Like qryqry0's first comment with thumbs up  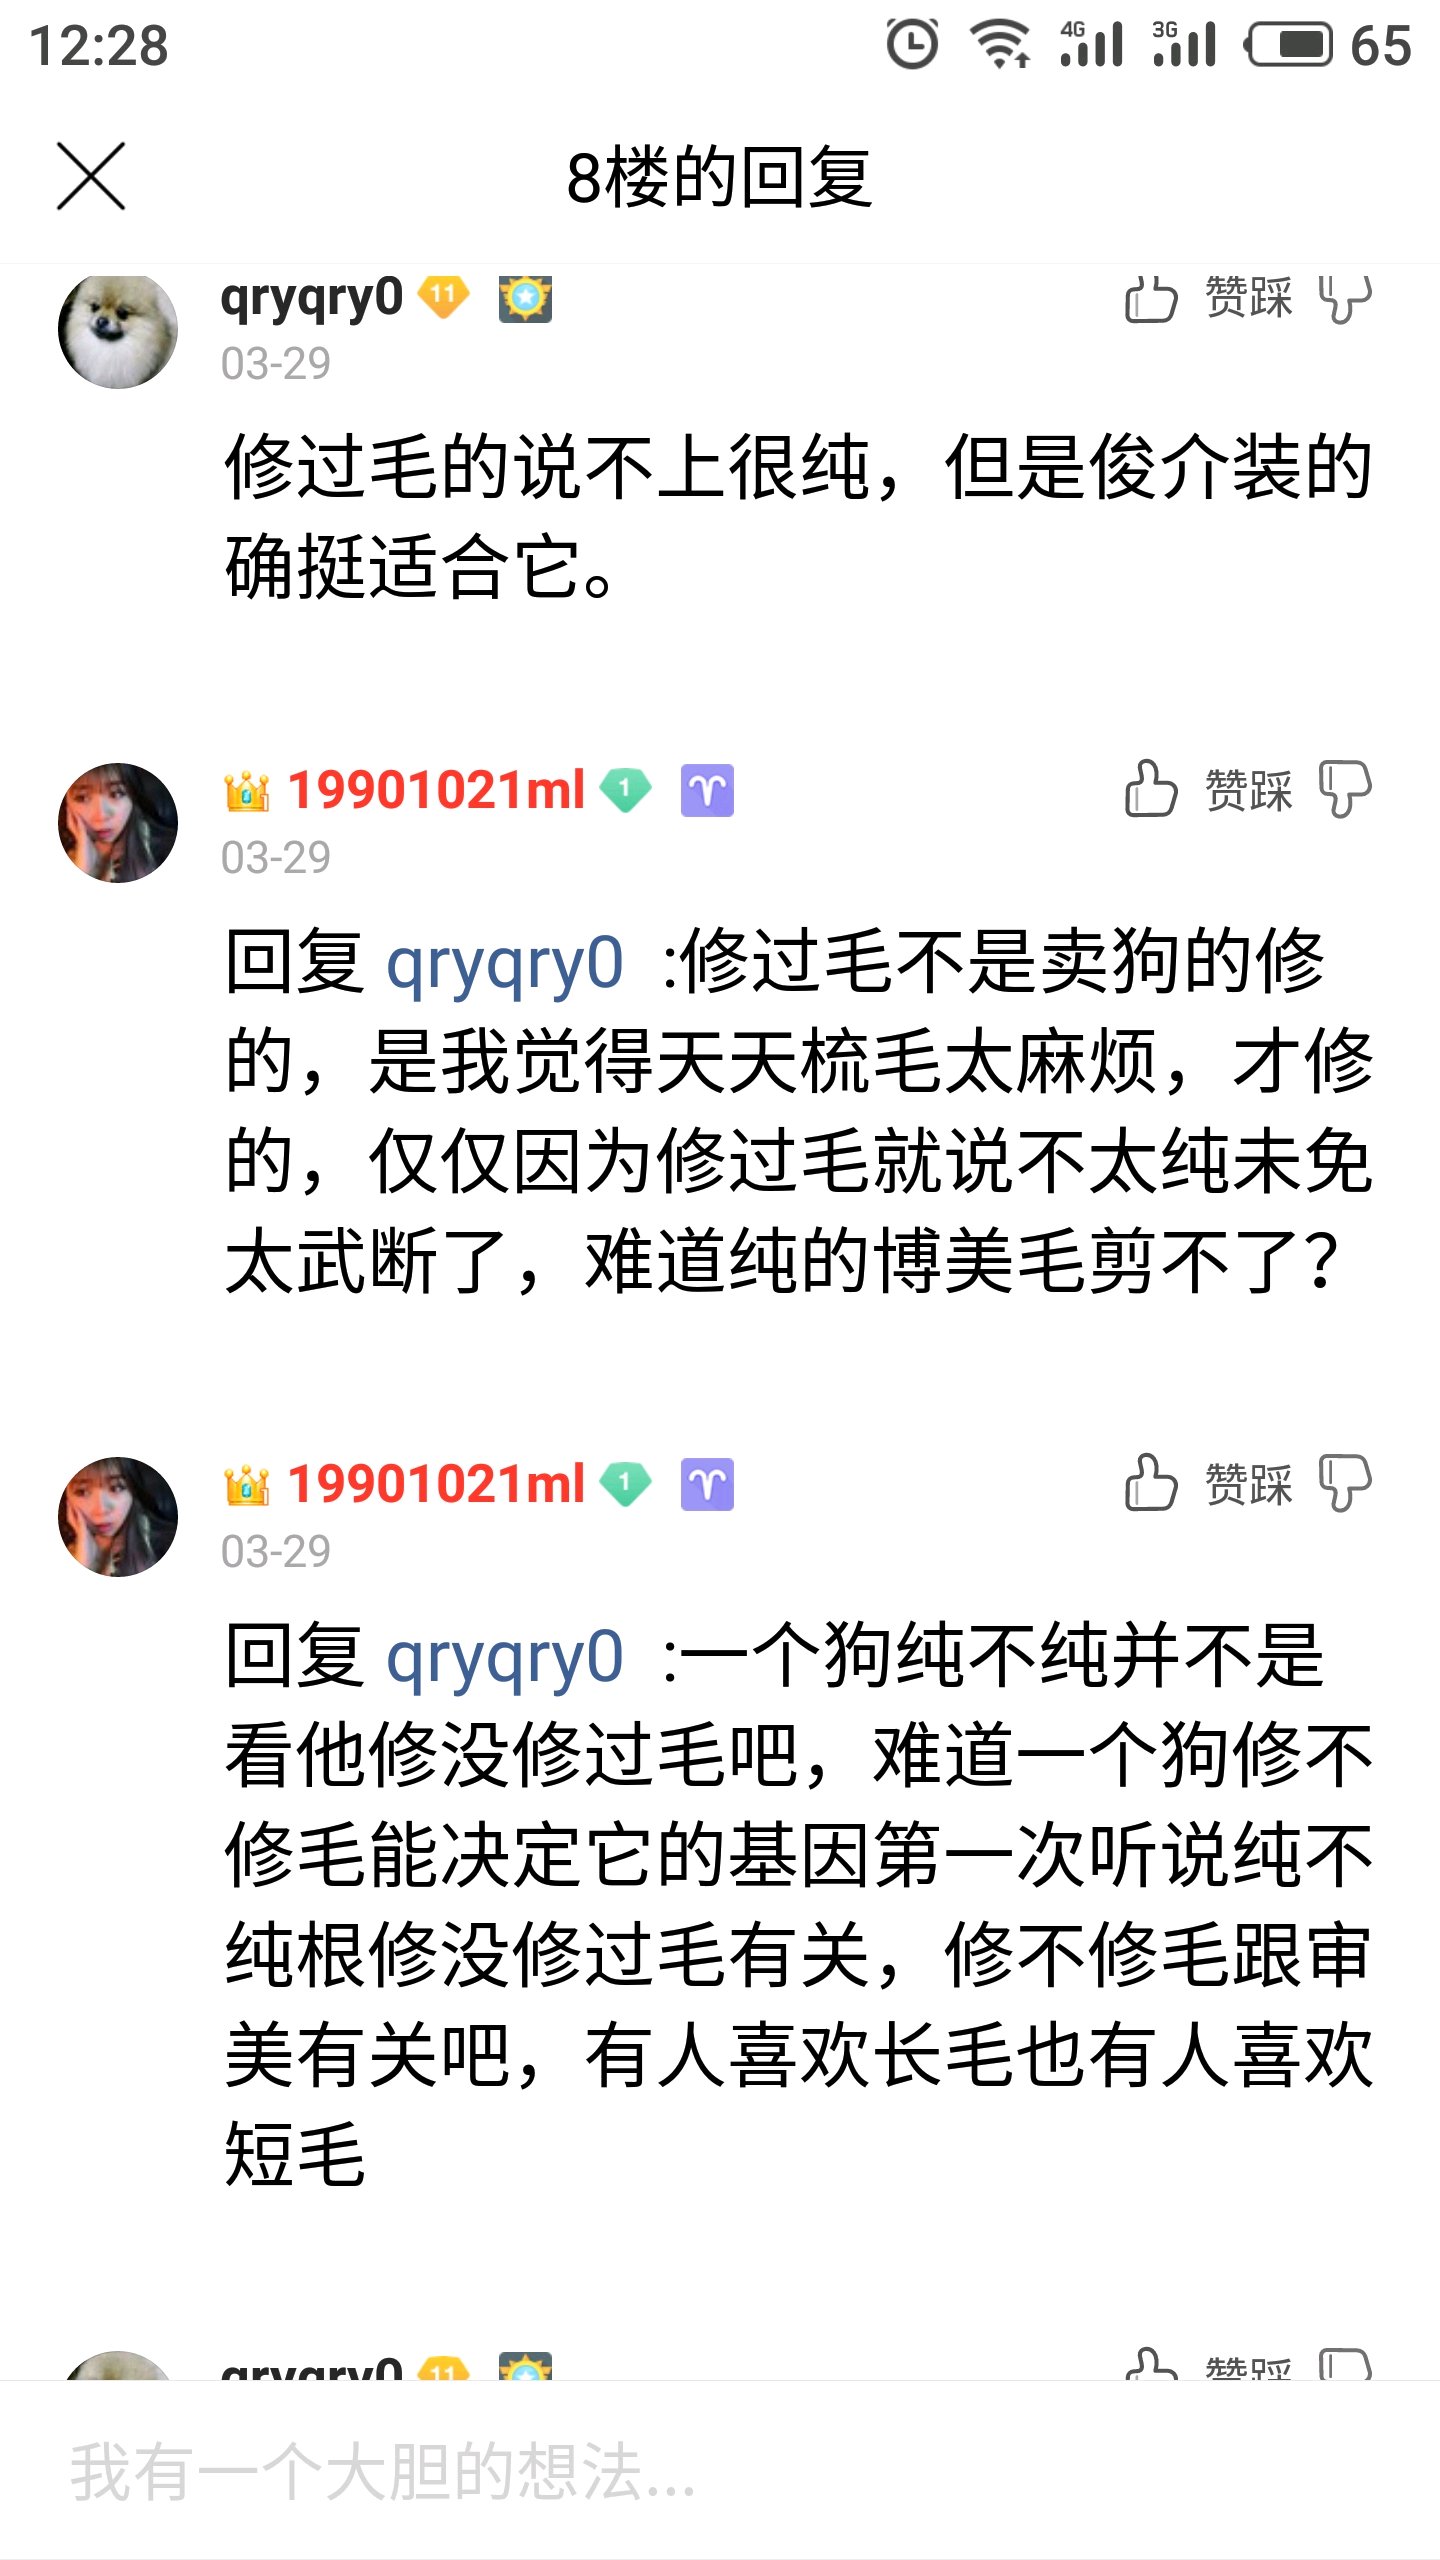click(x=1150, y=299)
